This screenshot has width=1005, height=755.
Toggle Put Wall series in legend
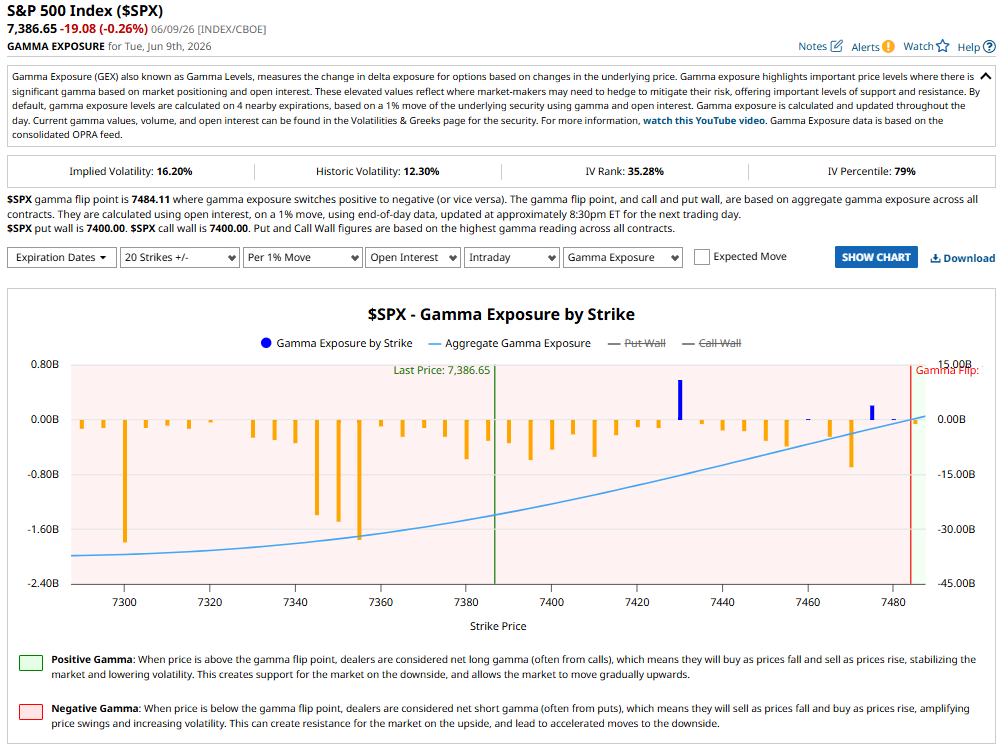636,344
